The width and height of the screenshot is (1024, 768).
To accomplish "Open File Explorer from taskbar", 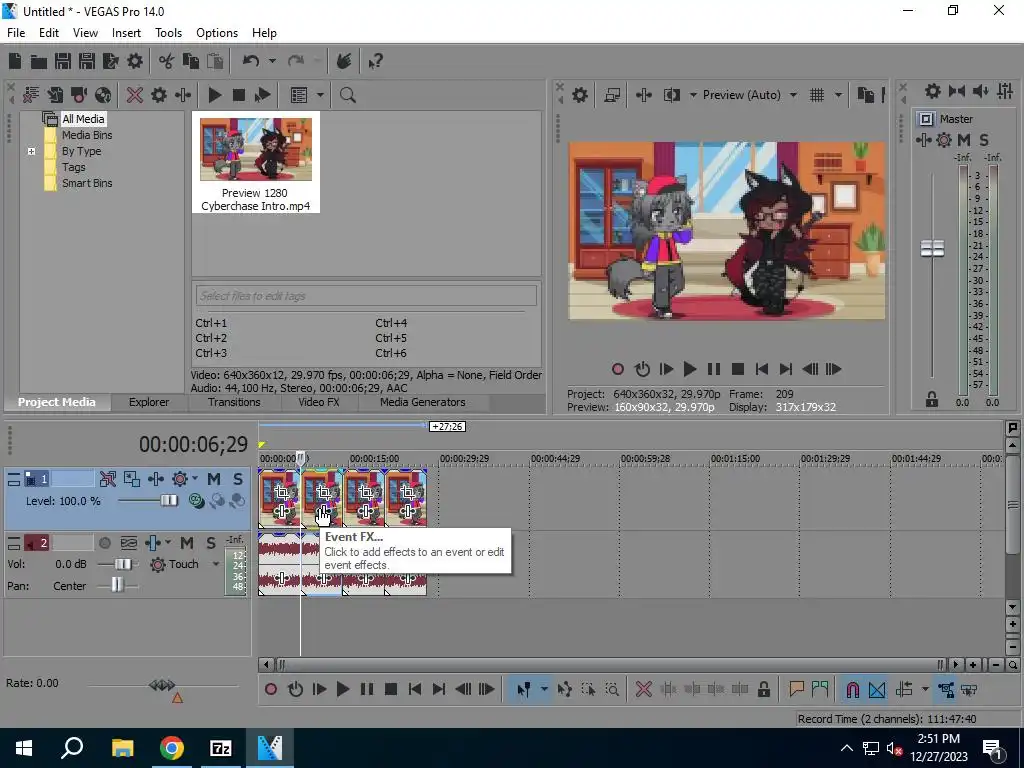I will [122, 748].
